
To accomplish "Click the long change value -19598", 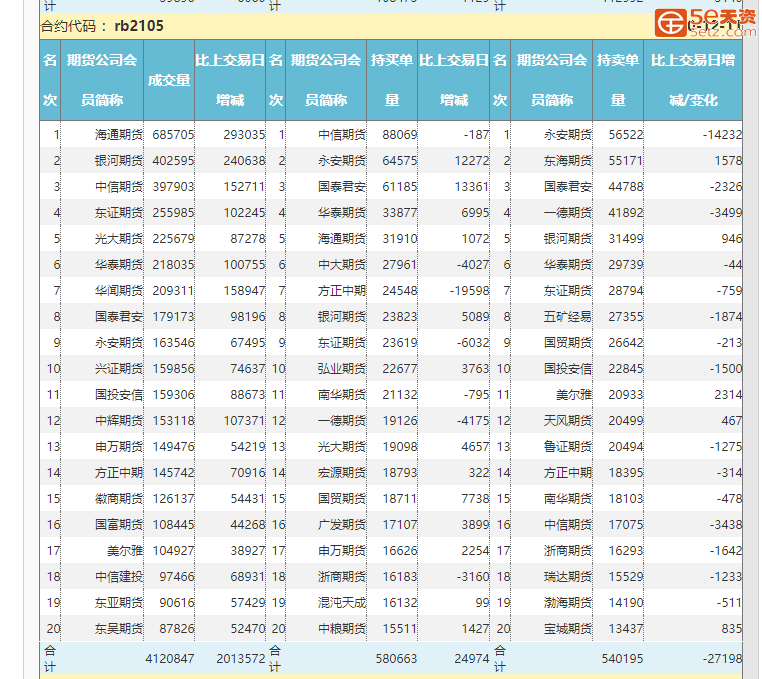I will (x=469, y=291).
